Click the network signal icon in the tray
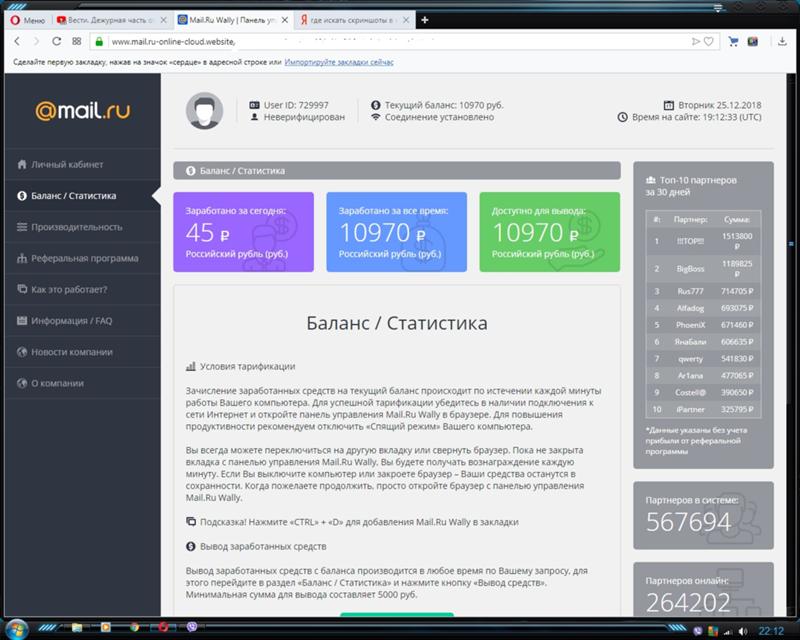Viewport: 800px width, 640px height. 727,632
